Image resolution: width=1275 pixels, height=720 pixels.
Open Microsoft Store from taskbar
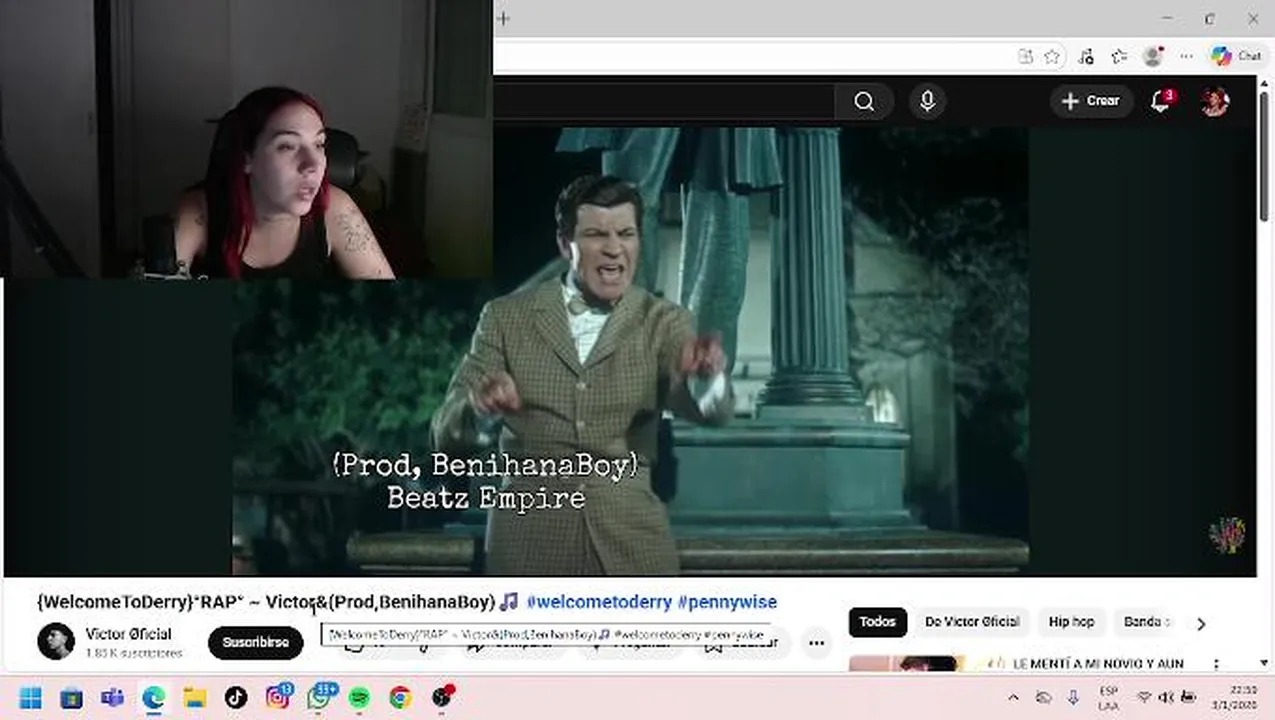71,698
